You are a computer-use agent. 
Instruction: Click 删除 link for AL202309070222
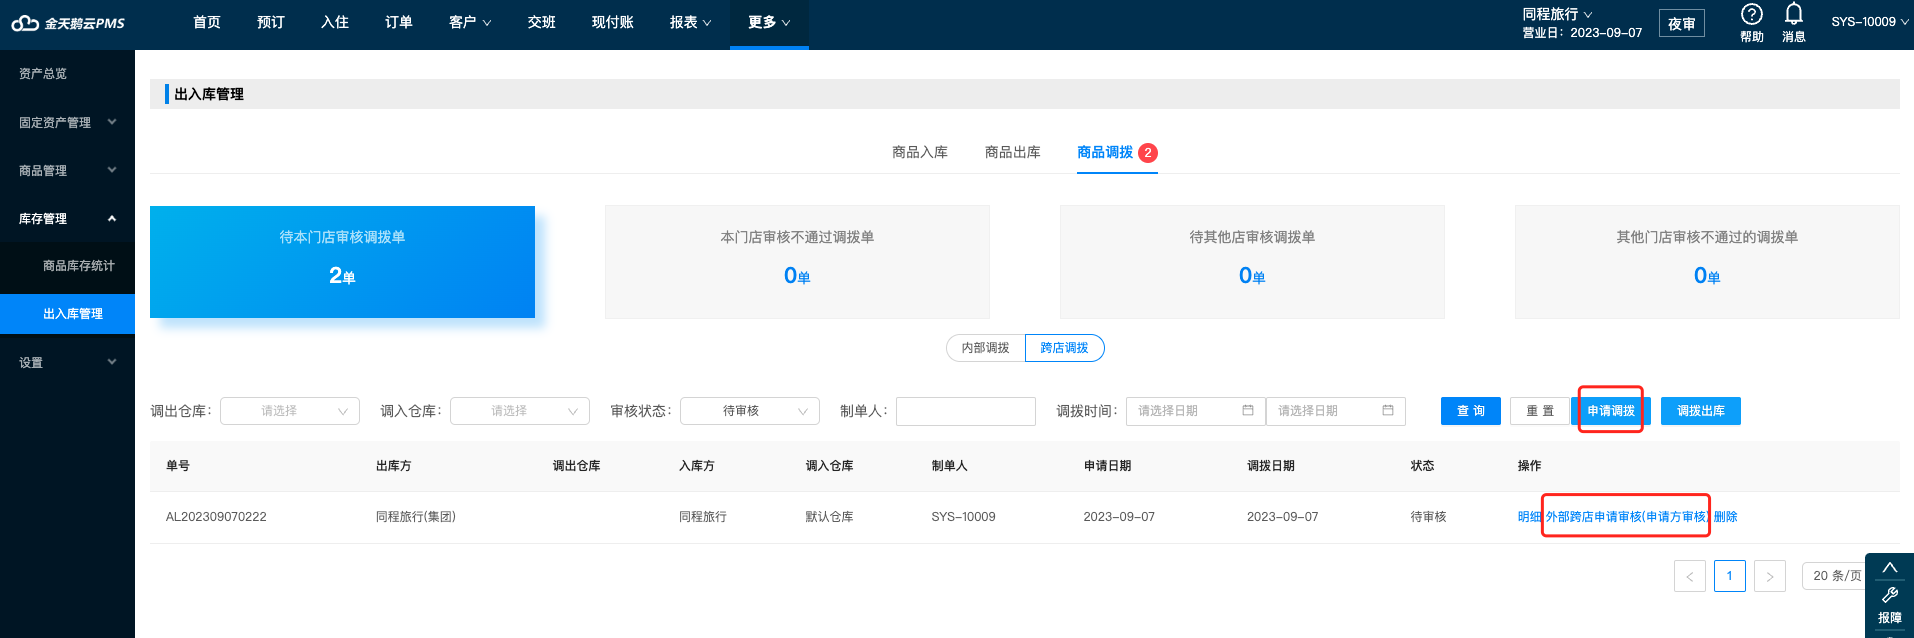tap(1726, 517)
